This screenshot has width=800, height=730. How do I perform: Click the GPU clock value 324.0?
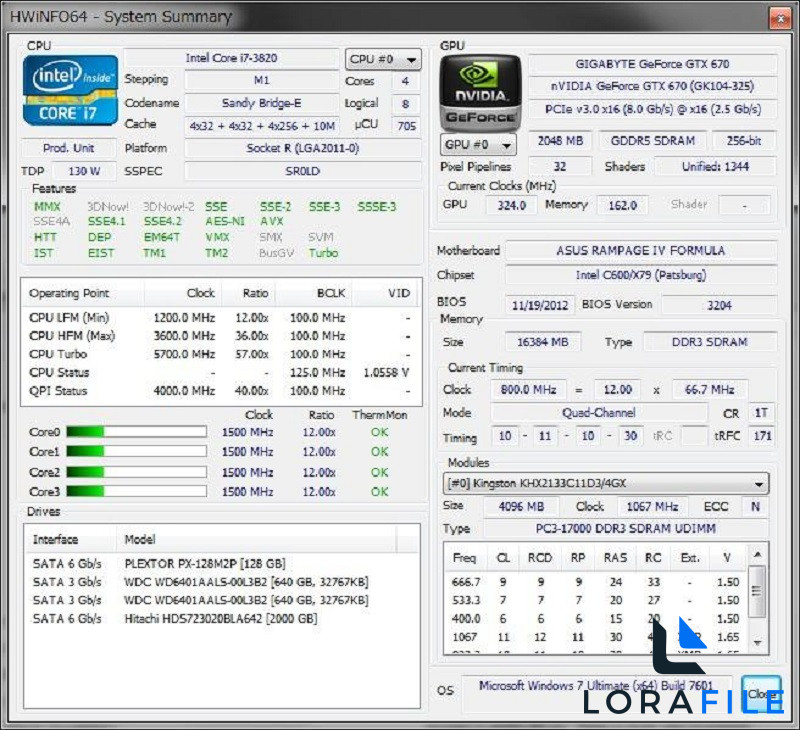pyautogui.click(x=511, y=206)
